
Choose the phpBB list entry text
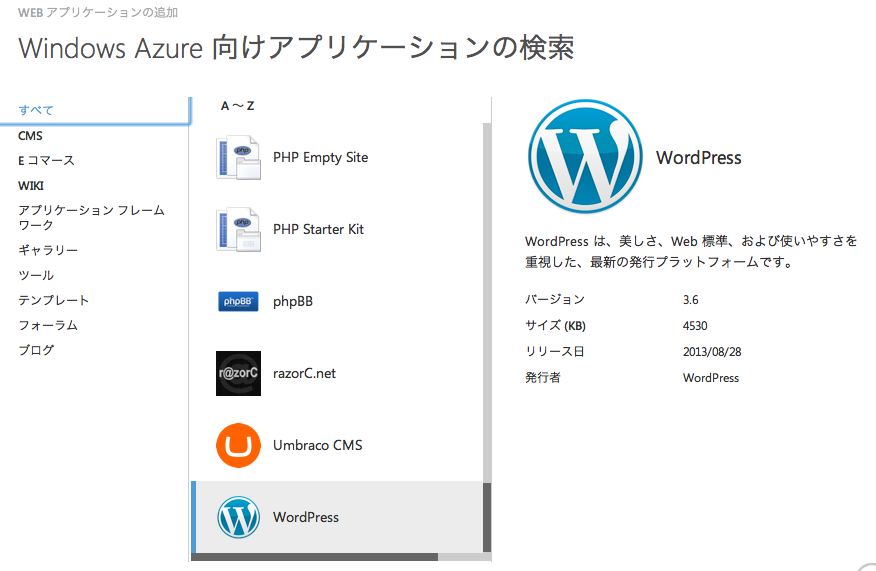point(293,302)
